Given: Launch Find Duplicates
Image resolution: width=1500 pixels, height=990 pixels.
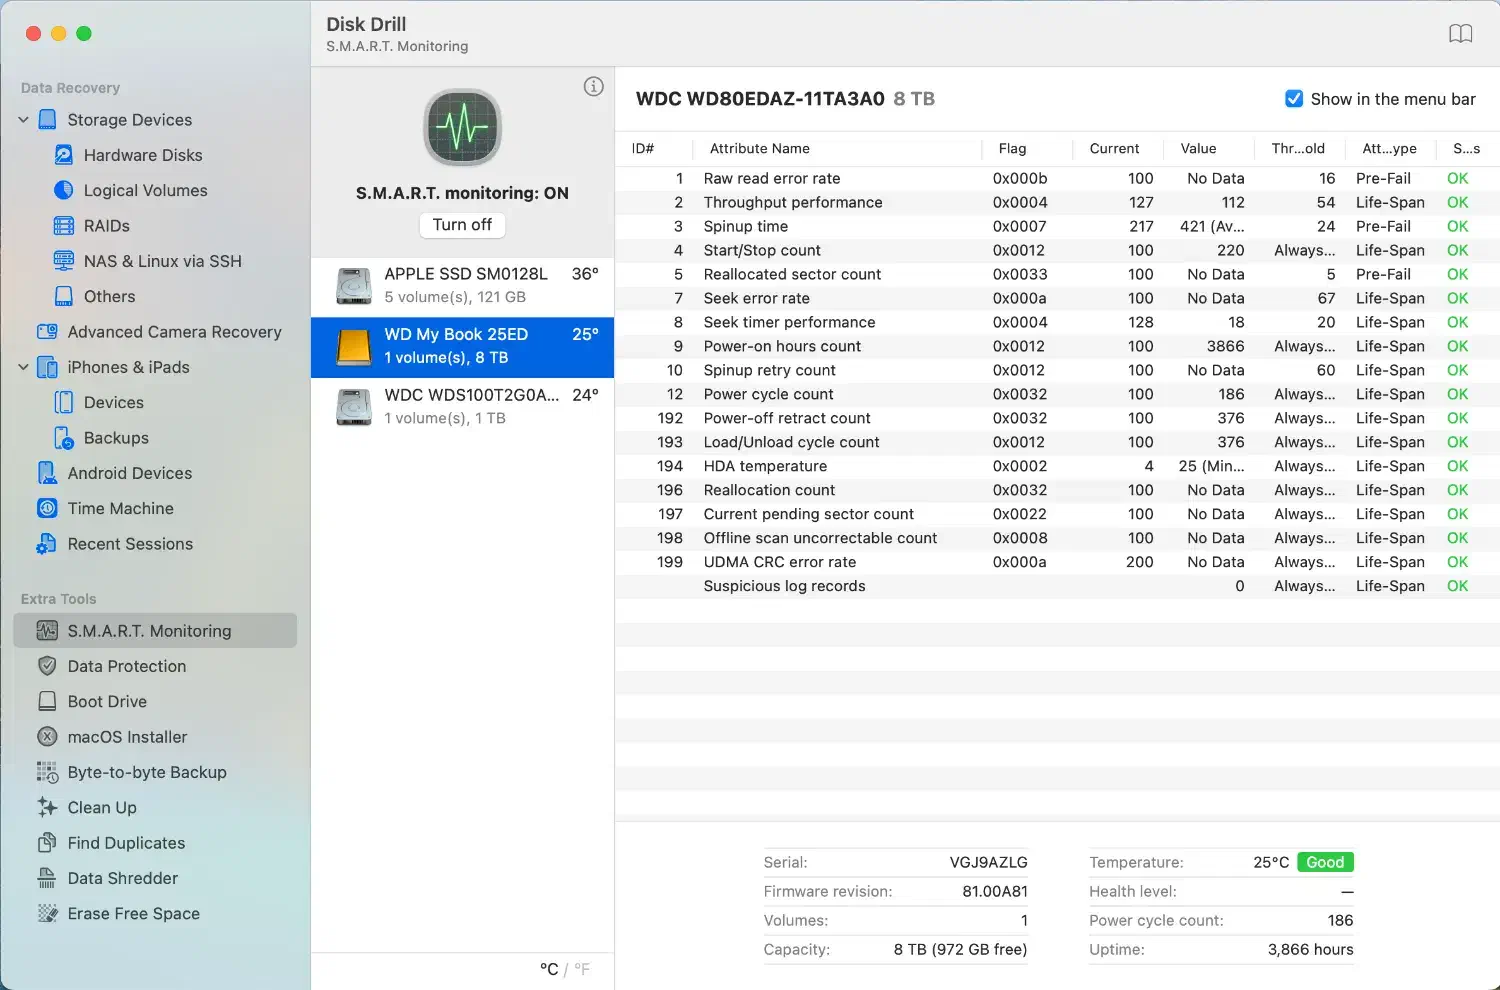Looking at the screenshot, I should (x=124, y=843).
